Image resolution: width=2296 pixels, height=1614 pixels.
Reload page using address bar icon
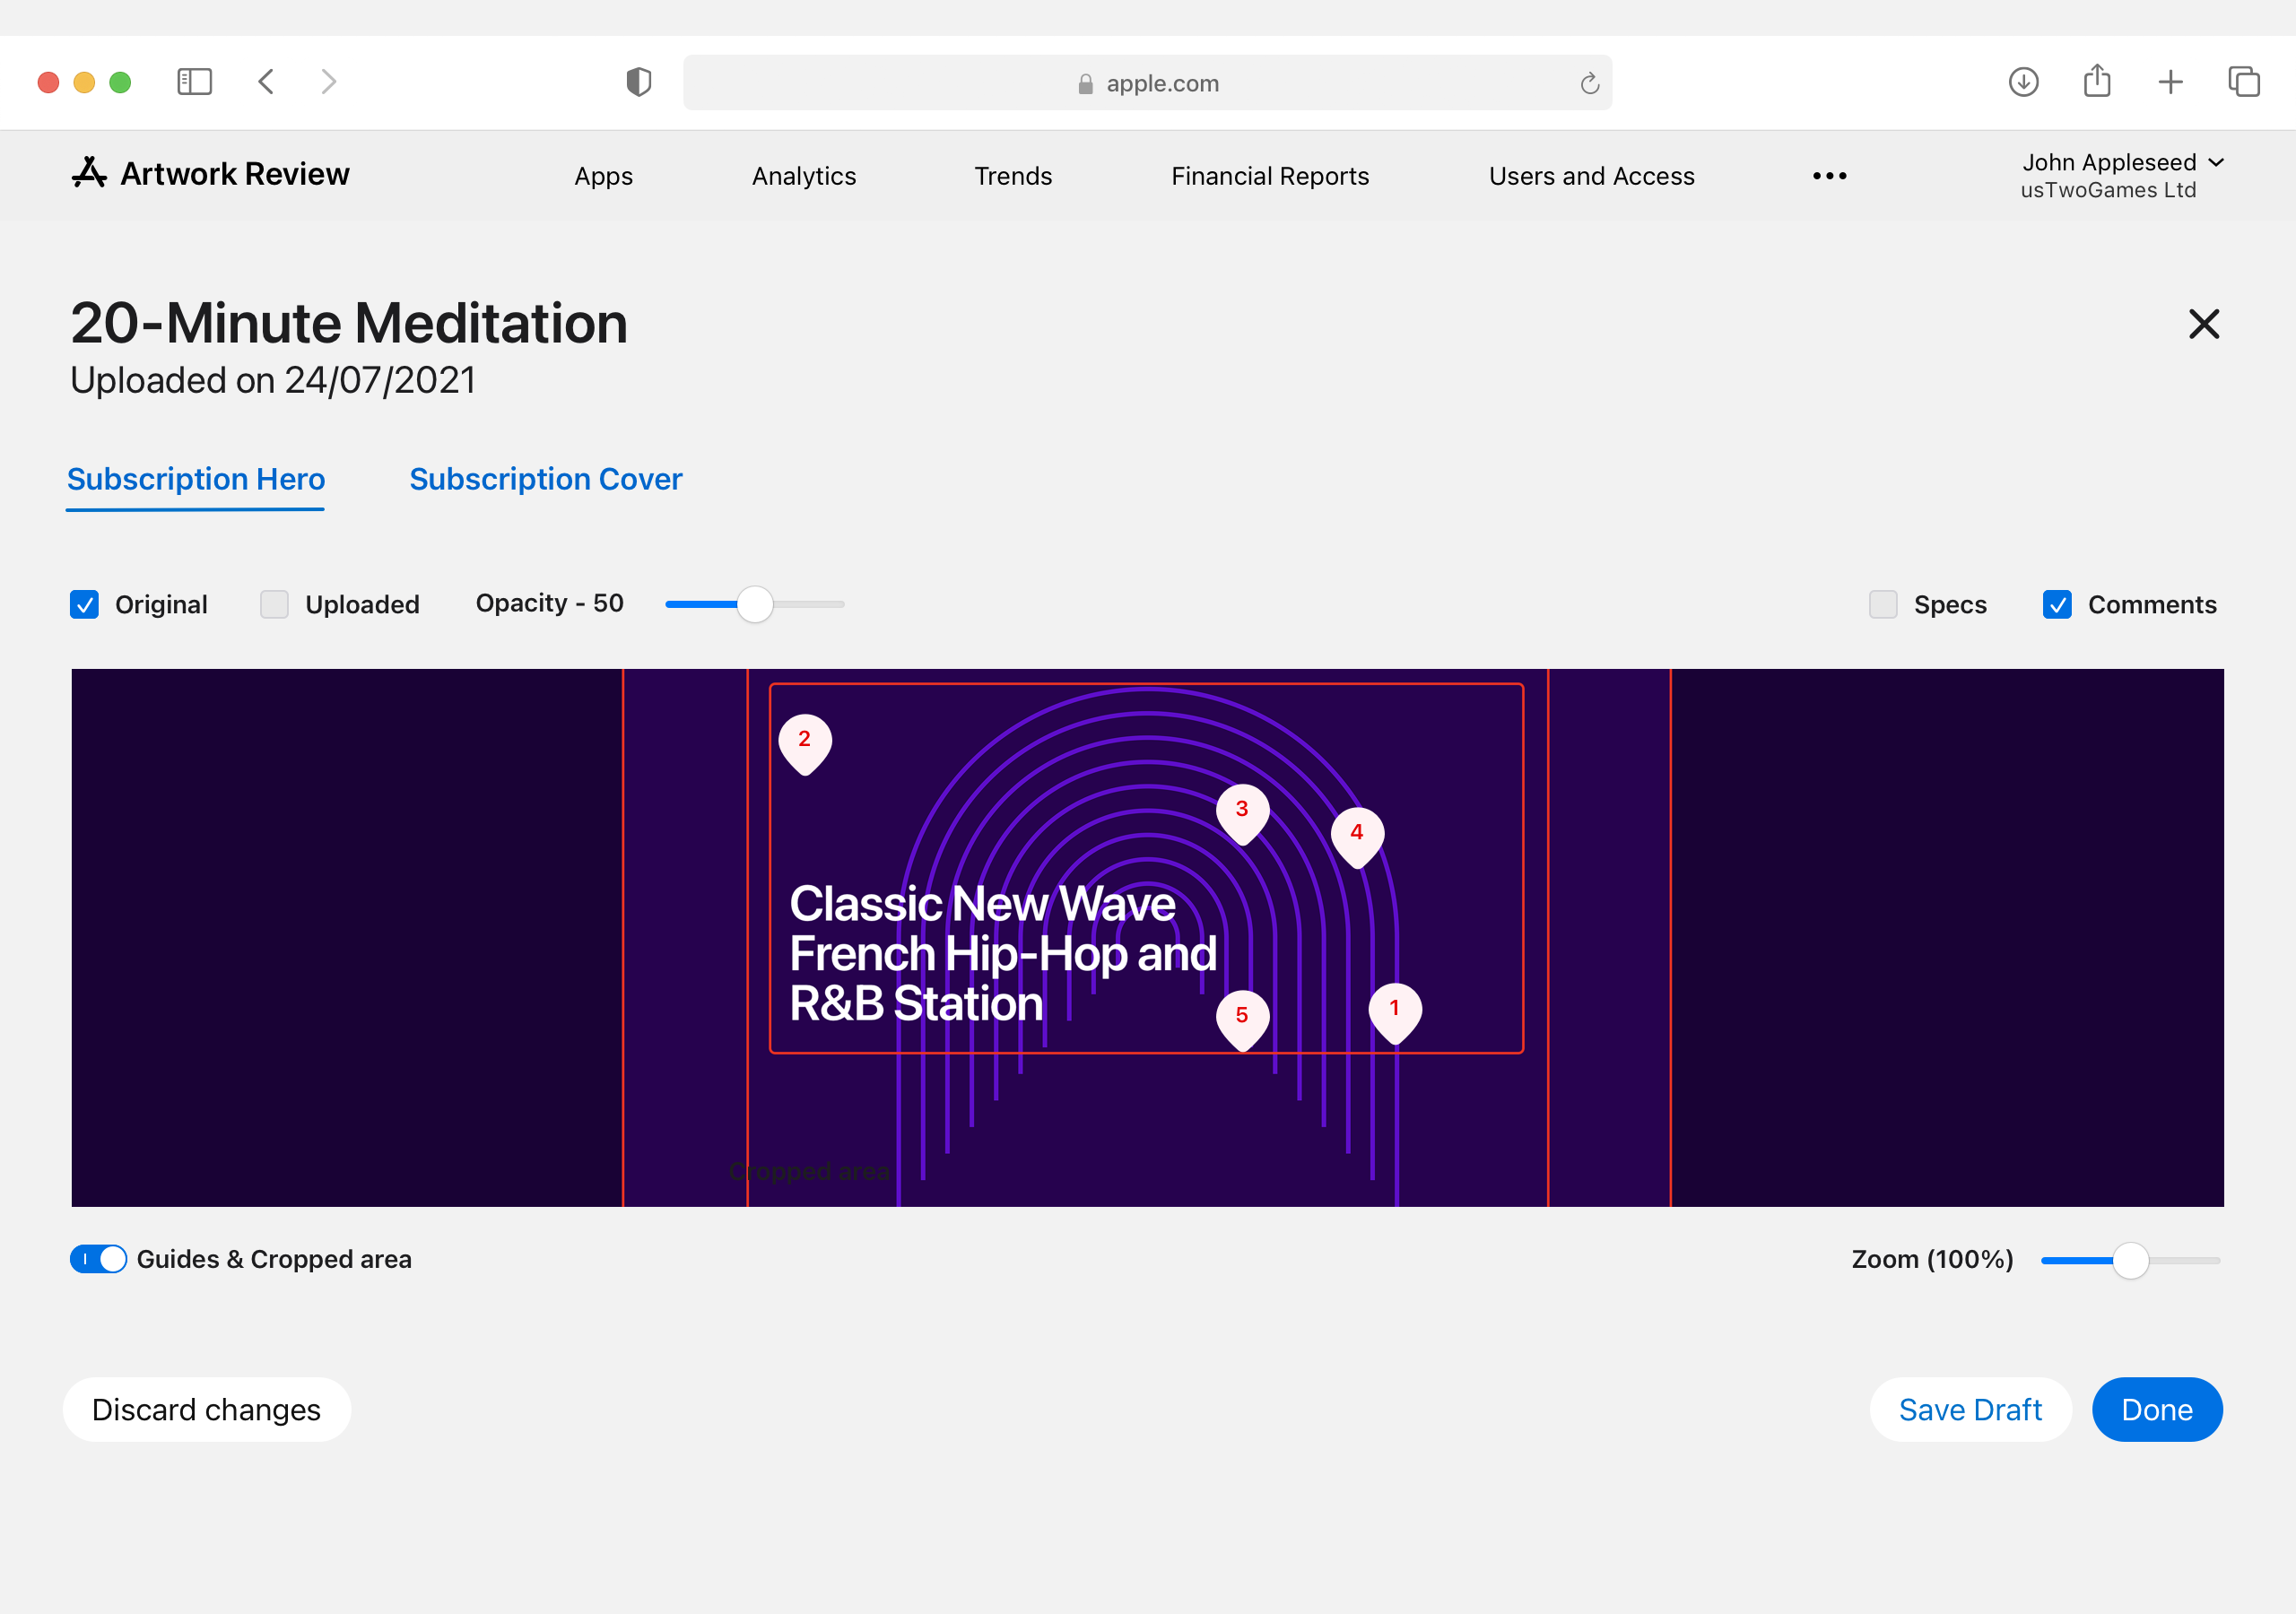pyautogui.click(x=1590, y=83)
